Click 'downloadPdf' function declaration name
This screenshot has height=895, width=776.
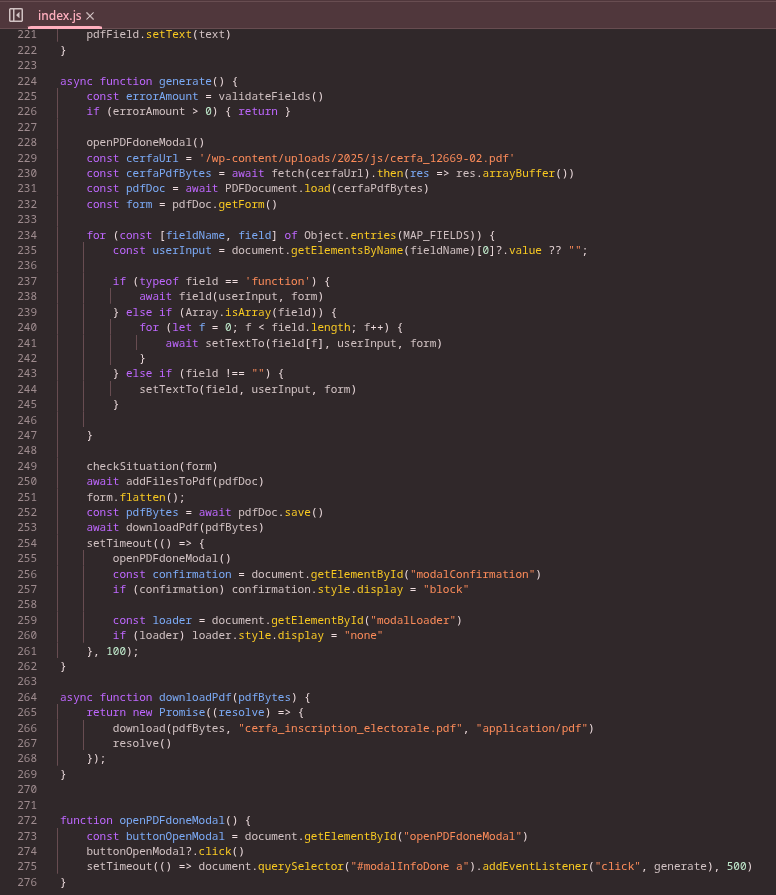195,698
